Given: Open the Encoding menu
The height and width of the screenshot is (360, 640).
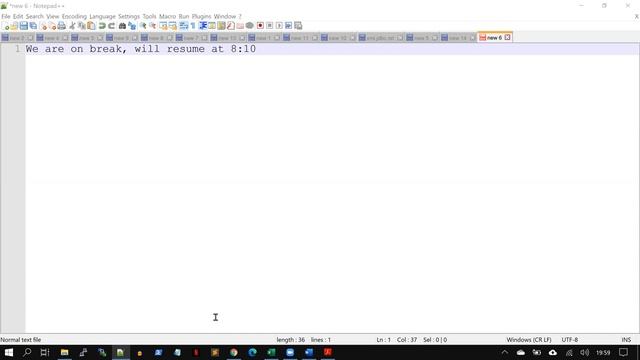Looking at the screenshot, I should pyautogui.click(x=74, y=16).
